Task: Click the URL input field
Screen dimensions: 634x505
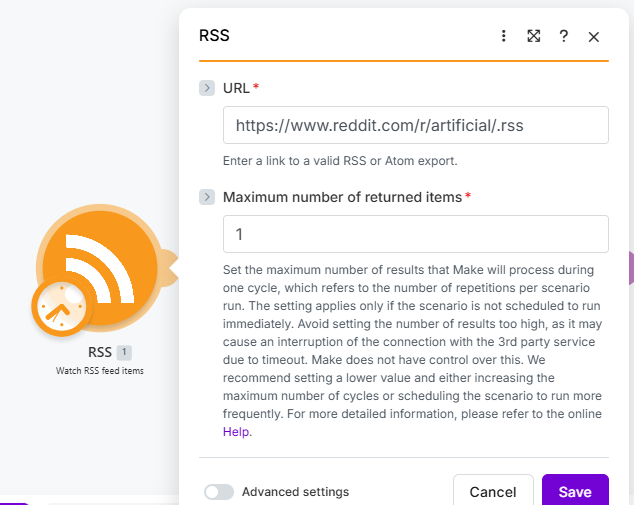Action: [416, 125]
